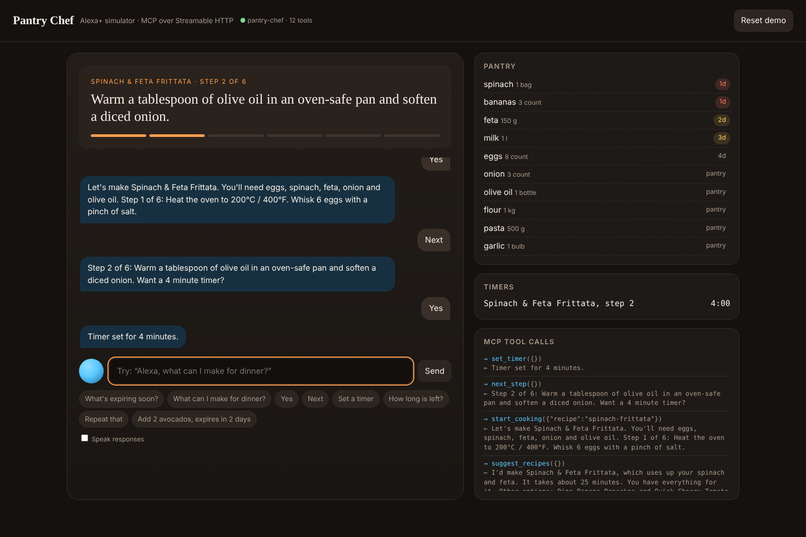Click the user "Yes" bubble above the timer message
Viewport: 806px width, 537px height.
coord(436,308)
